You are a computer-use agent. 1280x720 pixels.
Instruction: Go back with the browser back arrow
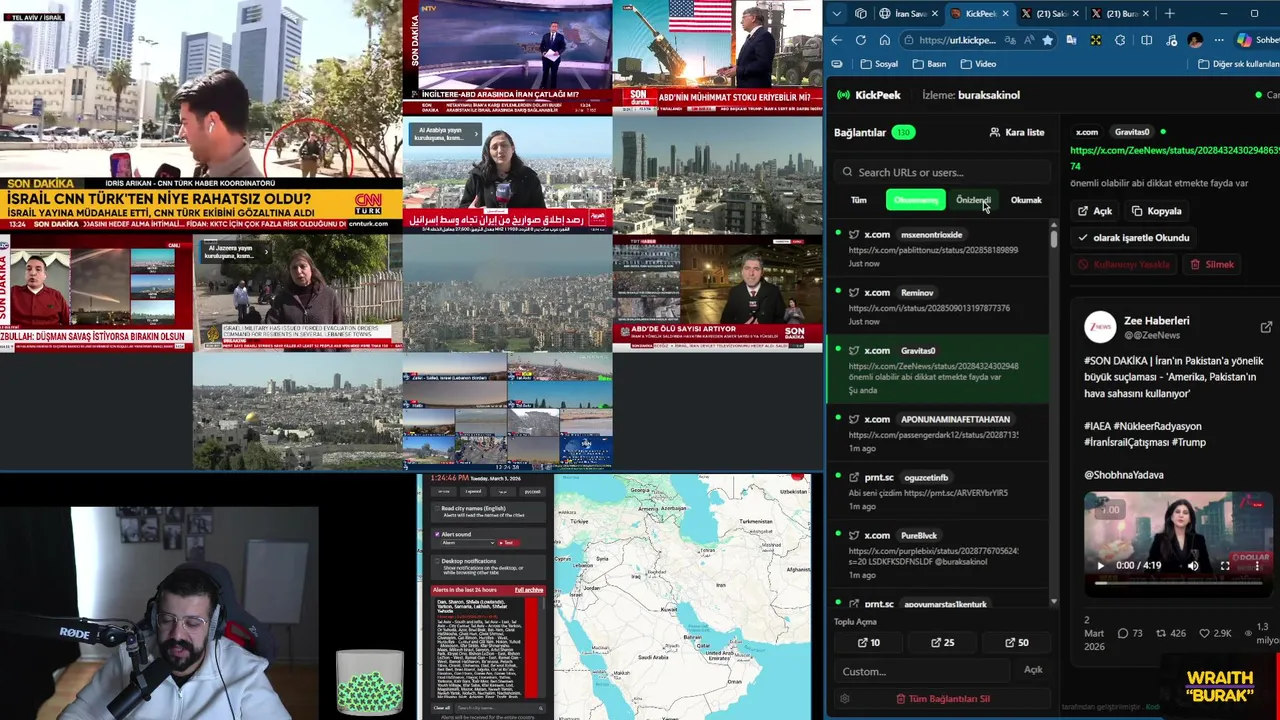(x=837, y=40)
